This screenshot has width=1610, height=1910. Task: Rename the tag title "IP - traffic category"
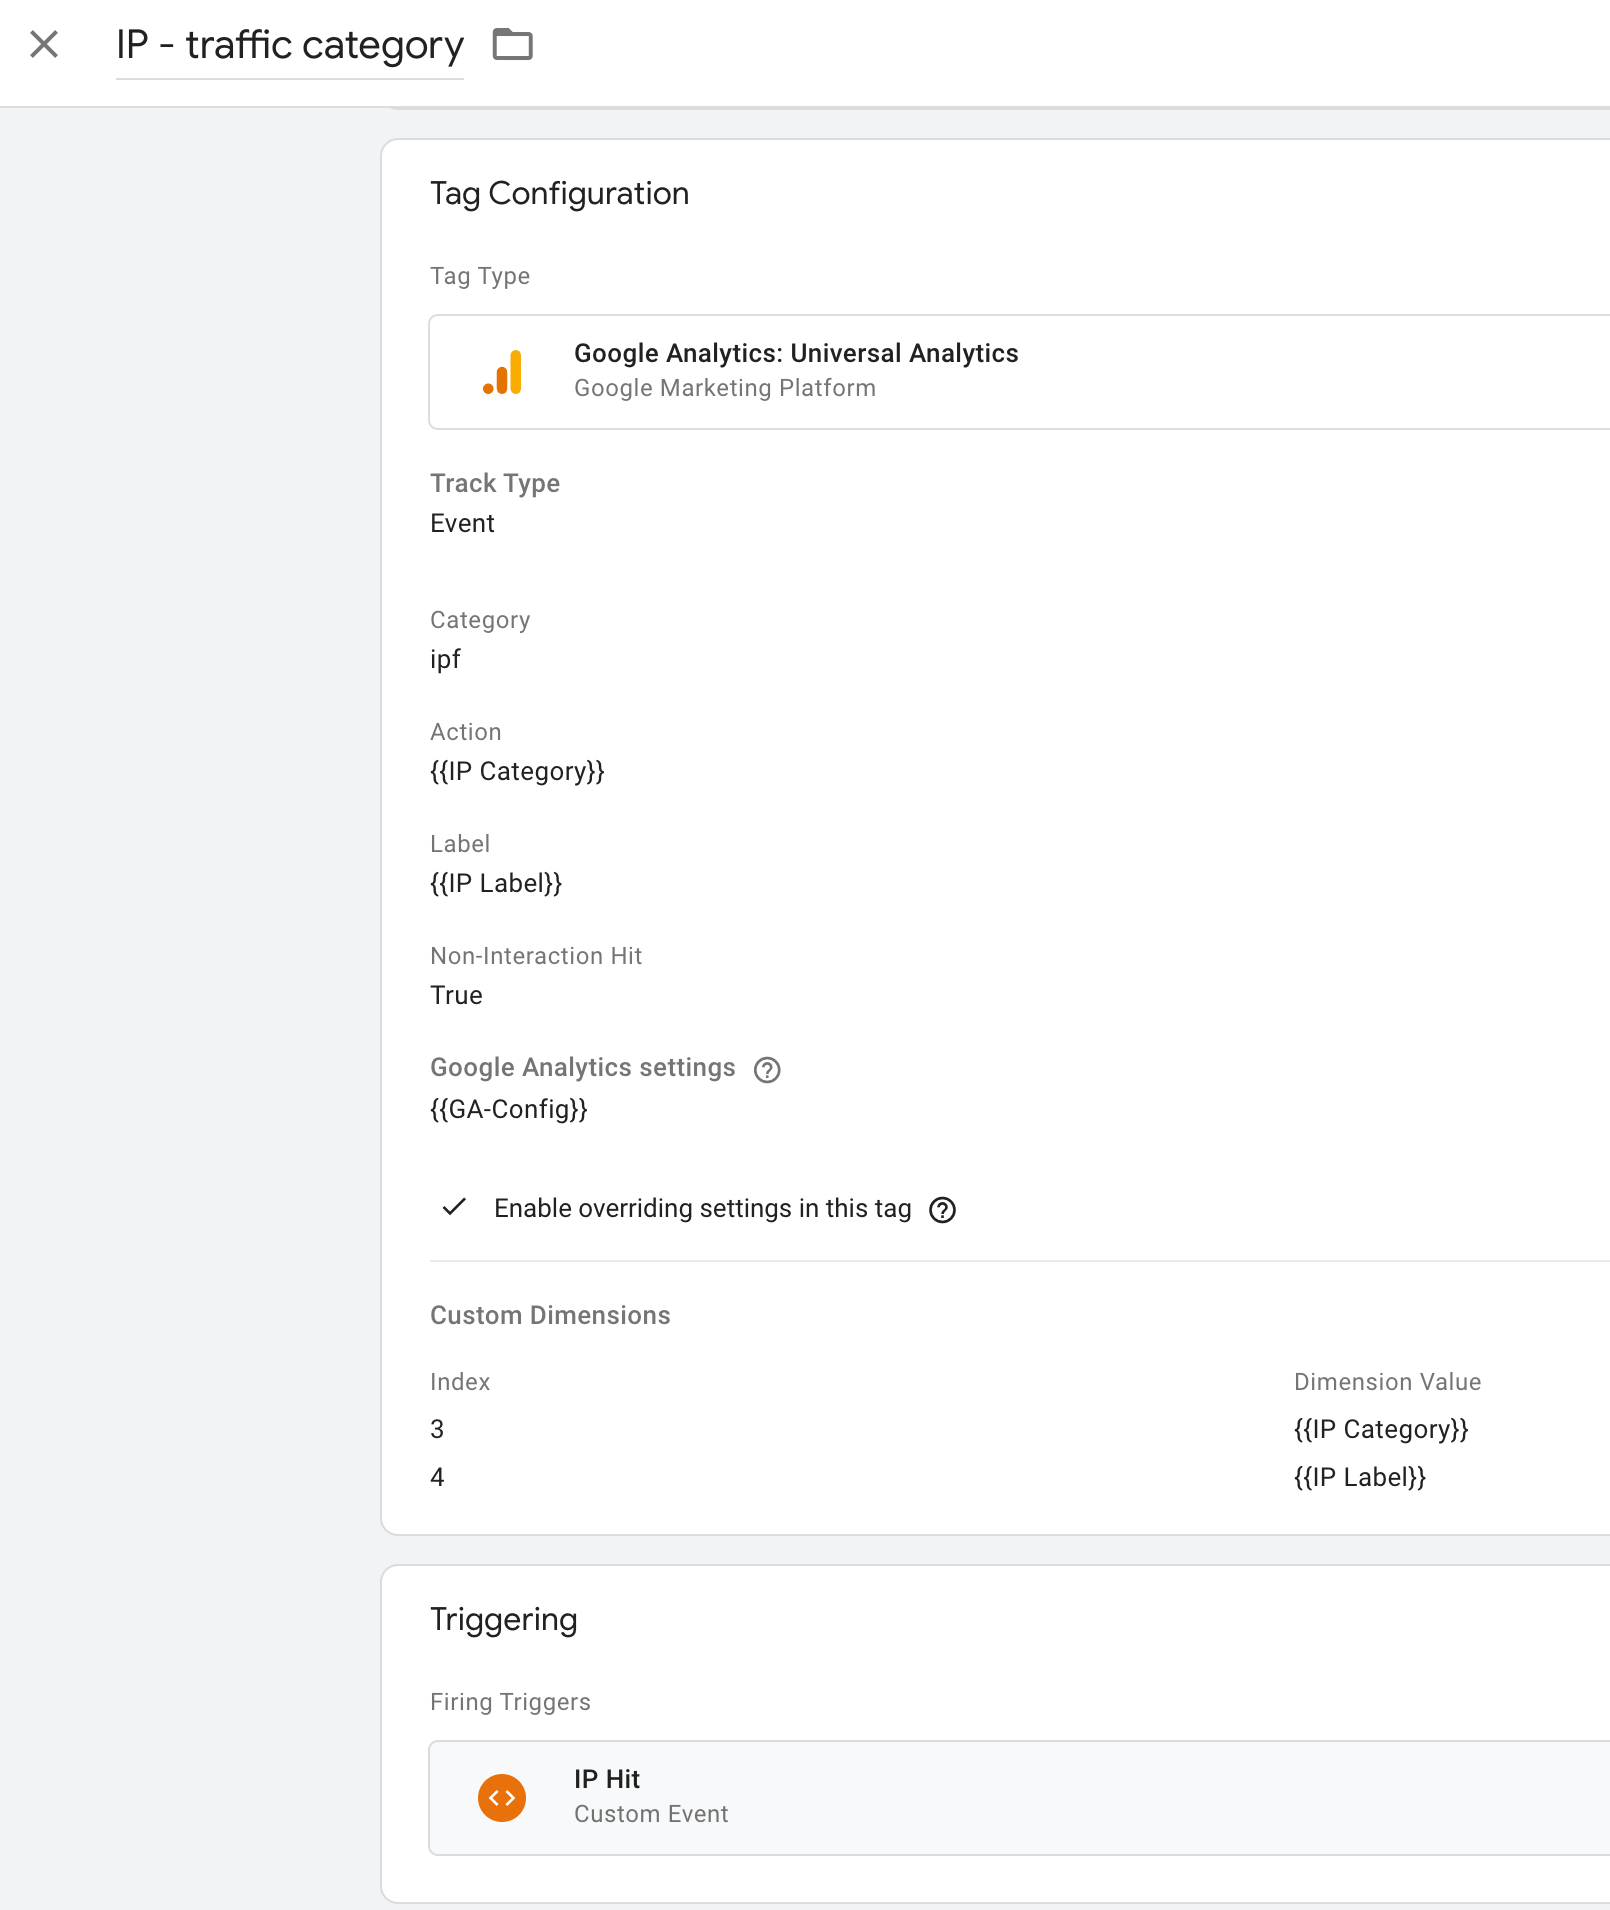point(290,45)
